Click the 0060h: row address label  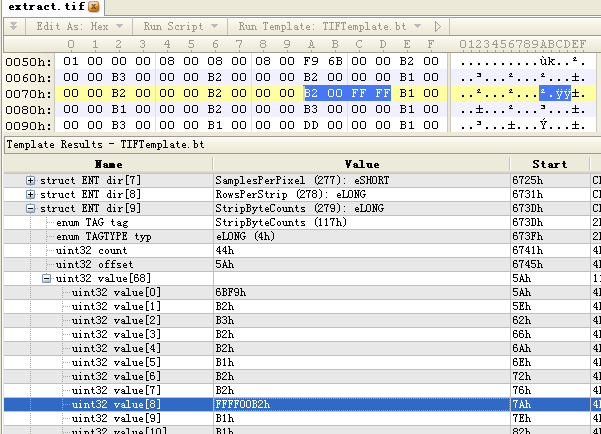pos(28,78)
